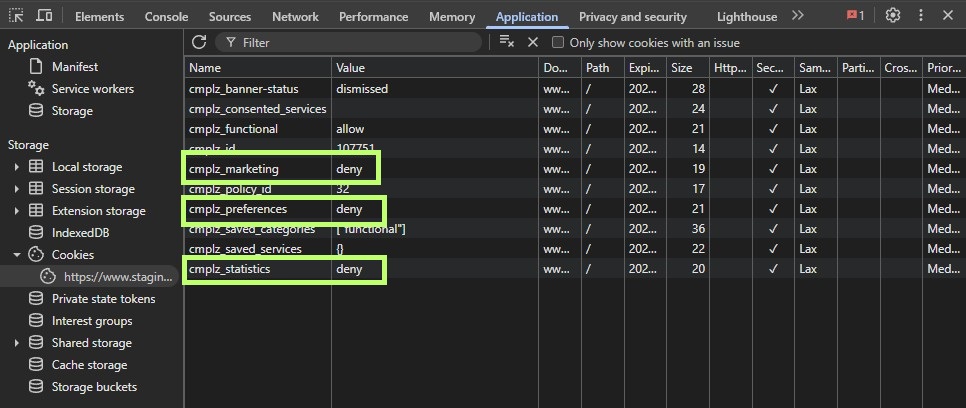Open the Manifest section in sidebar

point(75,67)
